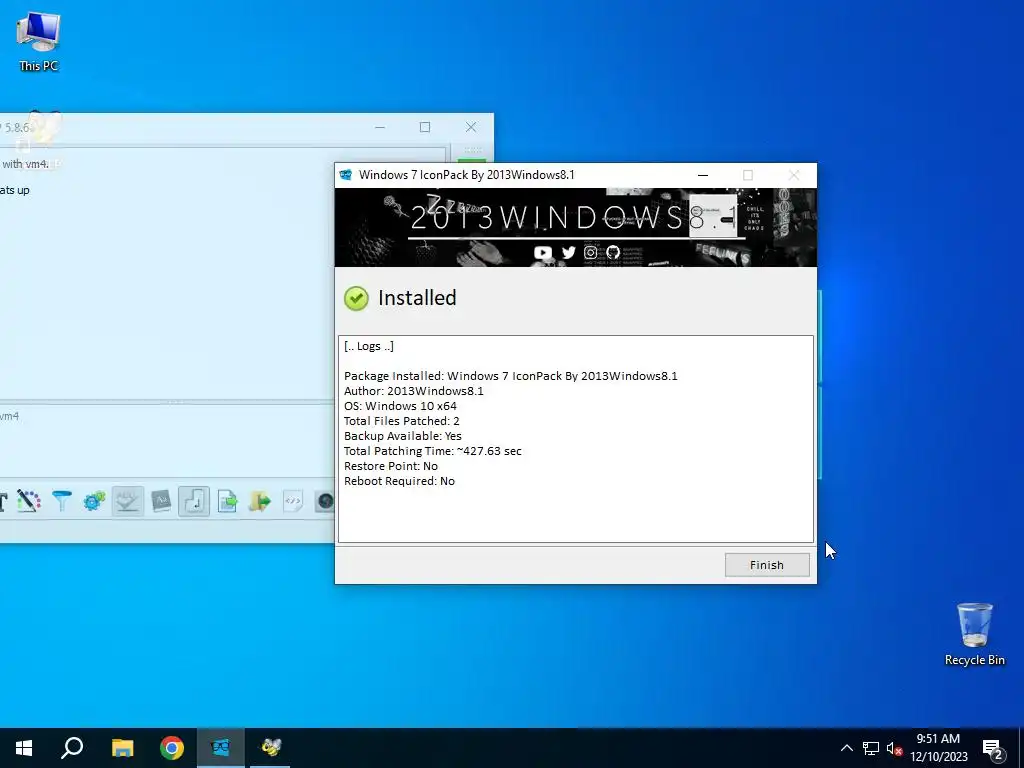This screenshot has width=1024, height=768.
Task: Click the send file icon in chat toolbar
Action: pos(227,502)
